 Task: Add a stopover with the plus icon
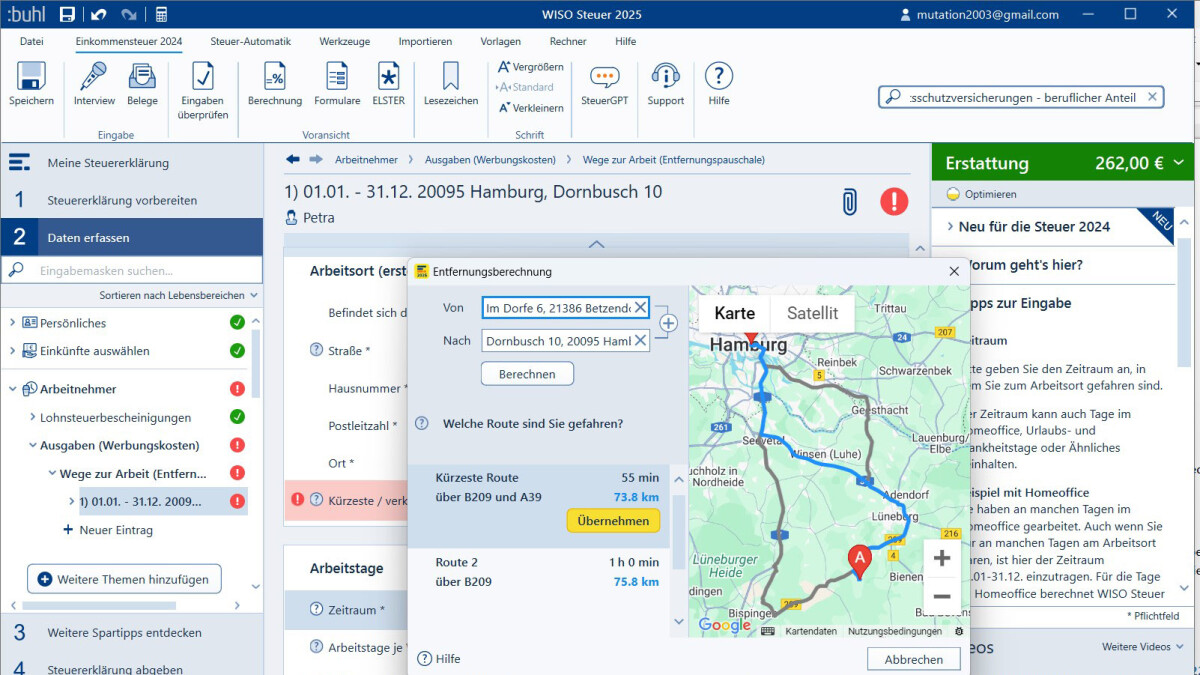(x=668, y=323)
